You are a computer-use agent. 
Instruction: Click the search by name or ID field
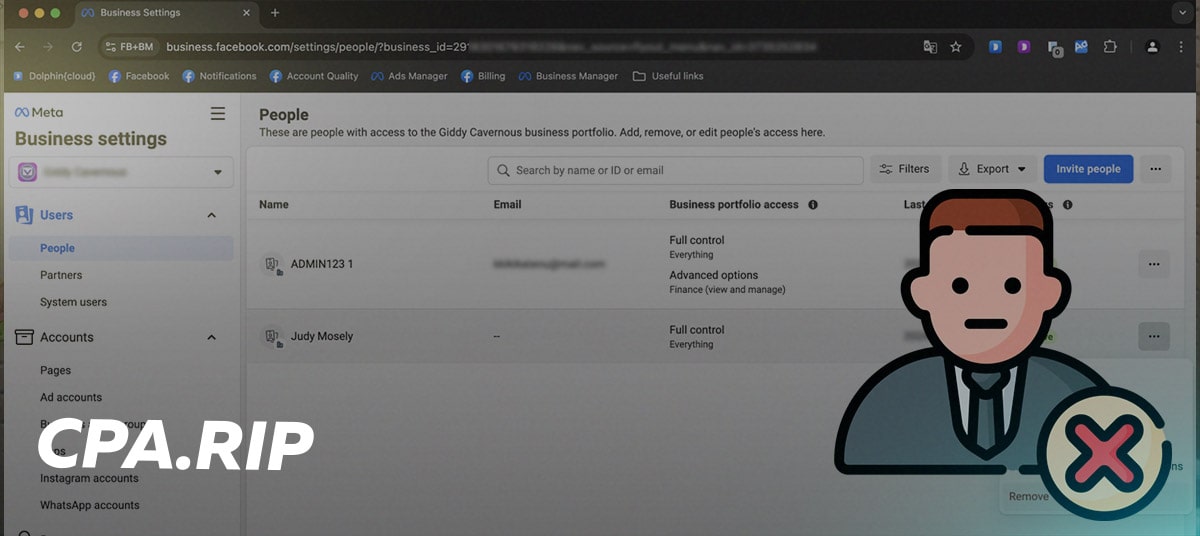tap(675, 170)
